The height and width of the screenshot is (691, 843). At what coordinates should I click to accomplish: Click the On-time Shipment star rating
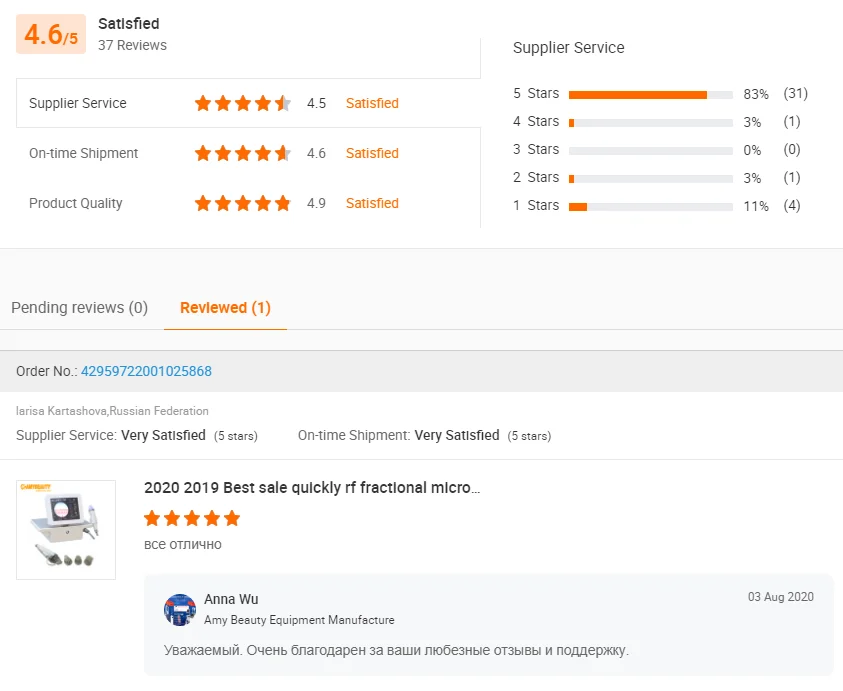tap(243, 153)
